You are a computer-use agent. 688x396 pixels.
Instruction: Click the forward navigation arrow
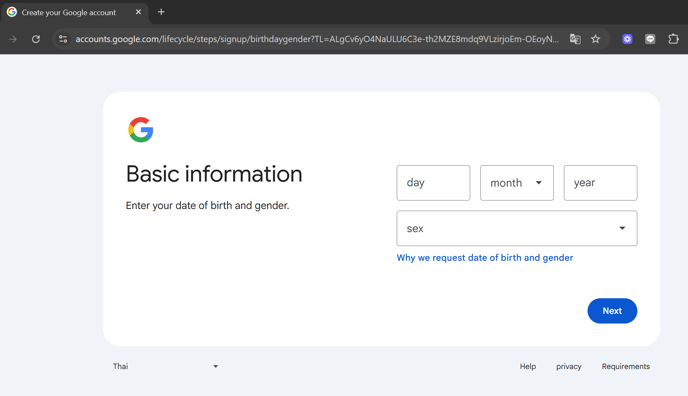[13, 39]
